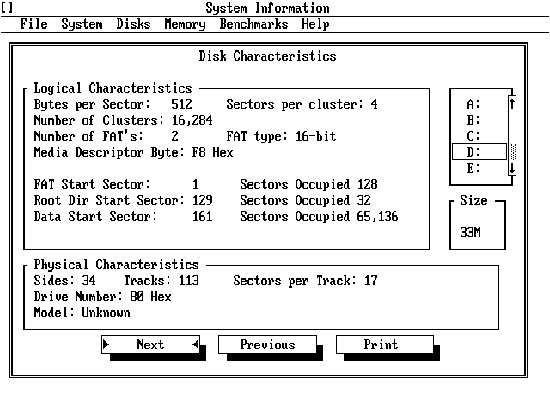Click the window control box in top-left corner

coord(7,8)
